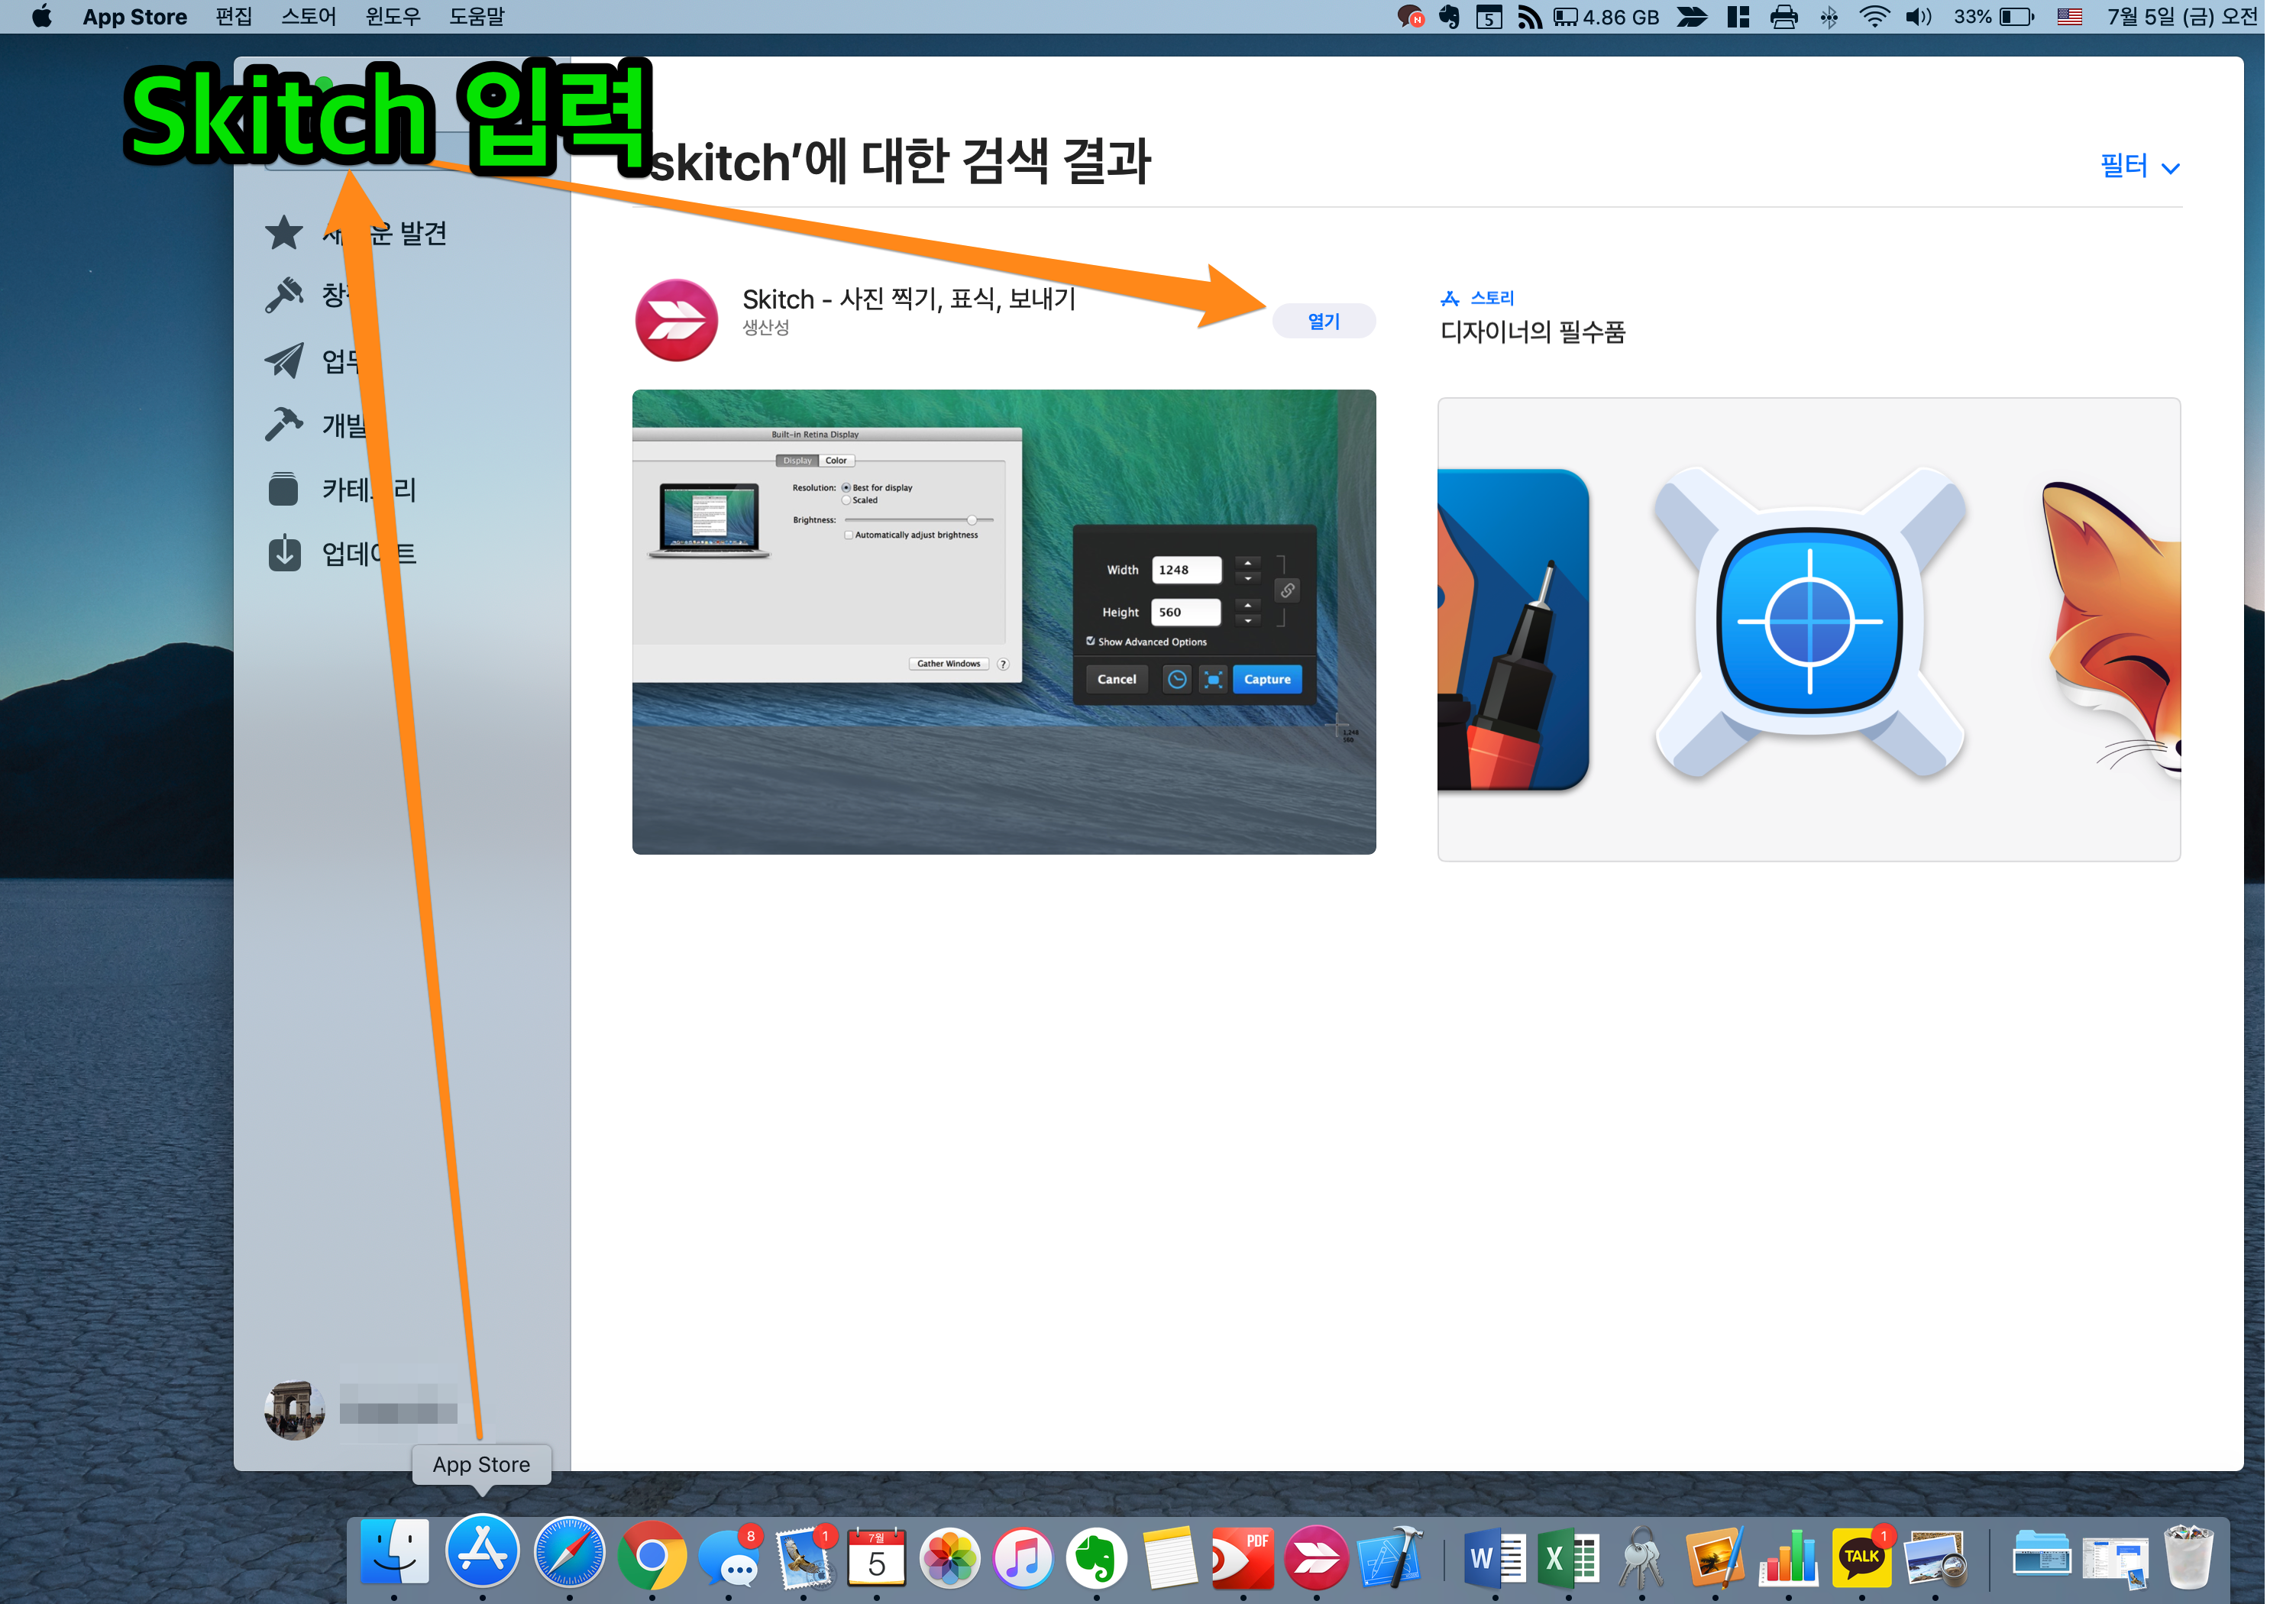
Task: Click the Create paintbrush sidebar icon
Action: coord(284,295)
